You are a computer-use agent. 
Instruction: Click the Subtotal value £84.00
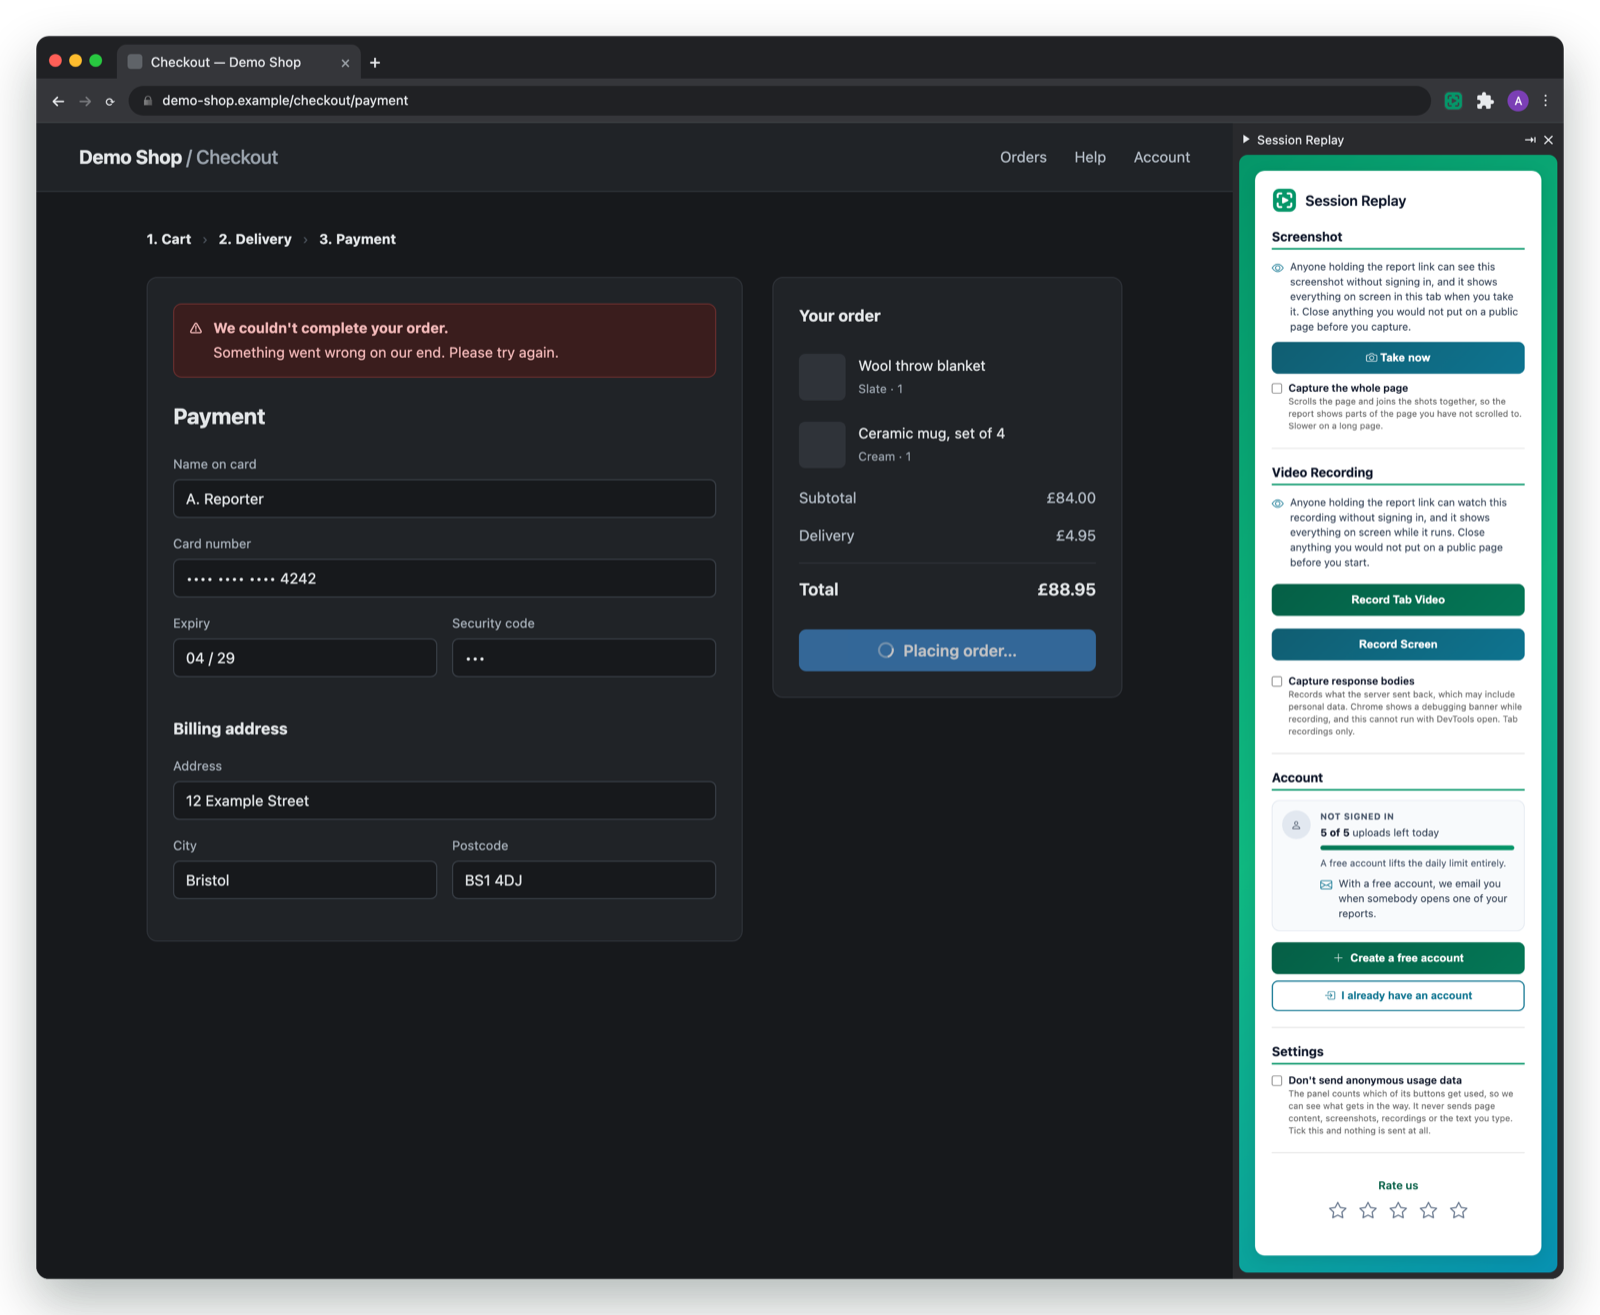pos(1071,498)
